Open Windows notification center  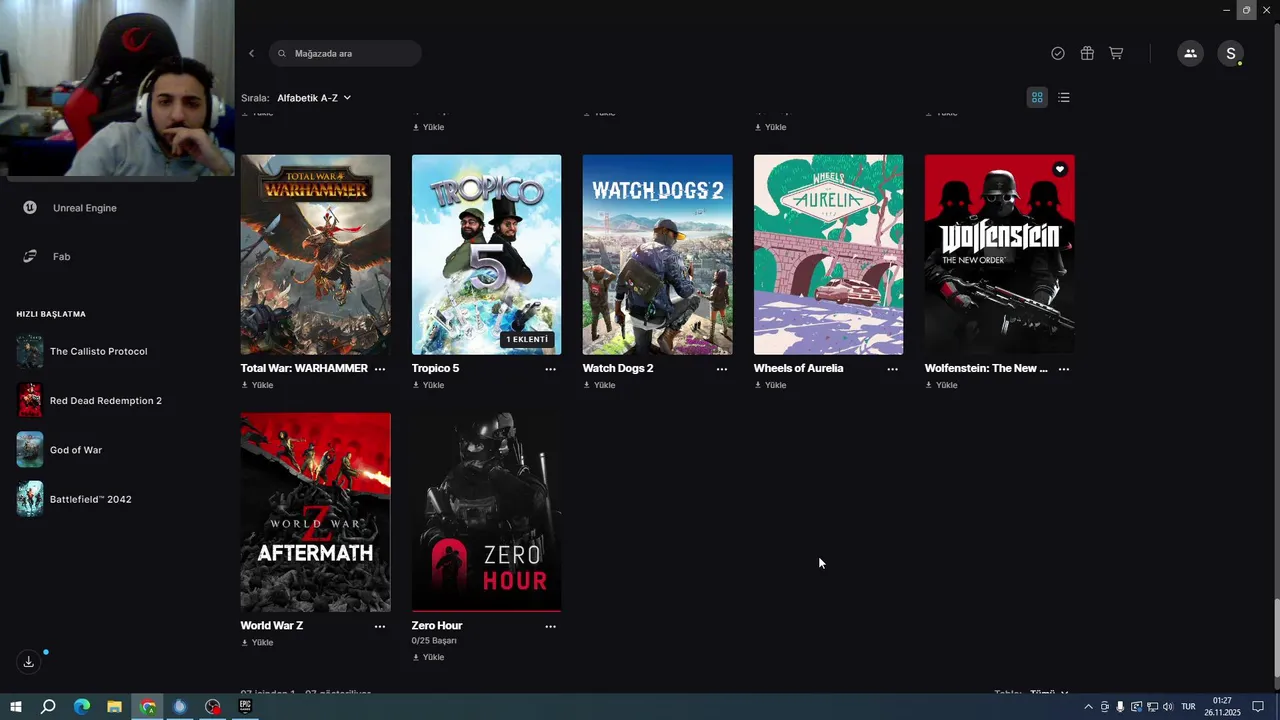point(1258,707)
